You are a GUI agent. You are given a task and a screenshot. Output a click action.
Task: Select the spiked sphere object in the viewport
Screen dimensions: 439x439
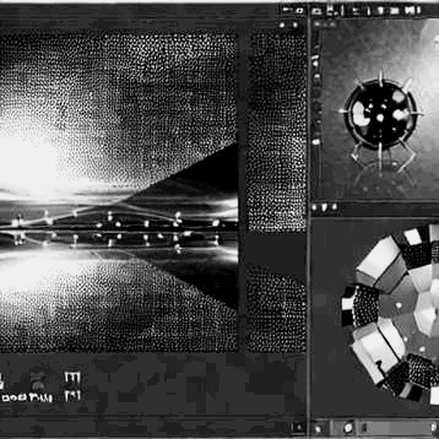click(x=380, y=115)
